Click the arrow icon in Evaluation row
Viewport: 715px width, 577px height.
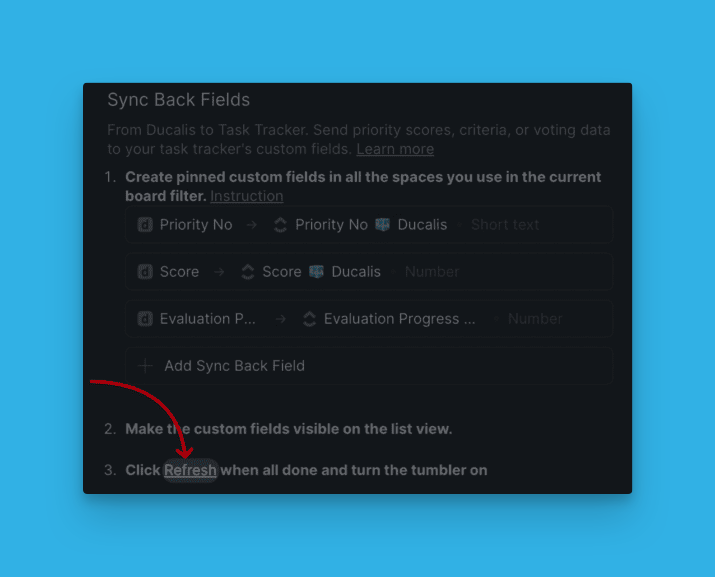[x=281, y=319]
